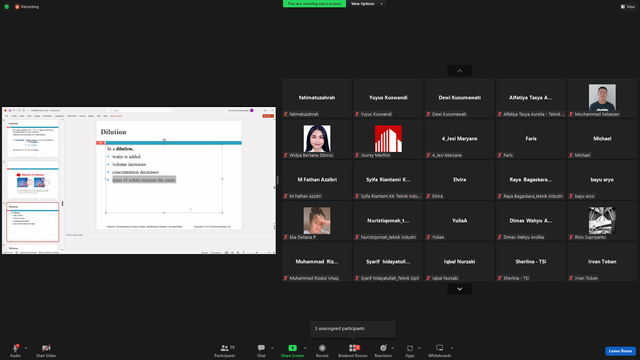This screenshot has width=640, height=360.
Task: Click 'mass of solute remains the same' on shared slide
Action: click(x=144, y=180)
